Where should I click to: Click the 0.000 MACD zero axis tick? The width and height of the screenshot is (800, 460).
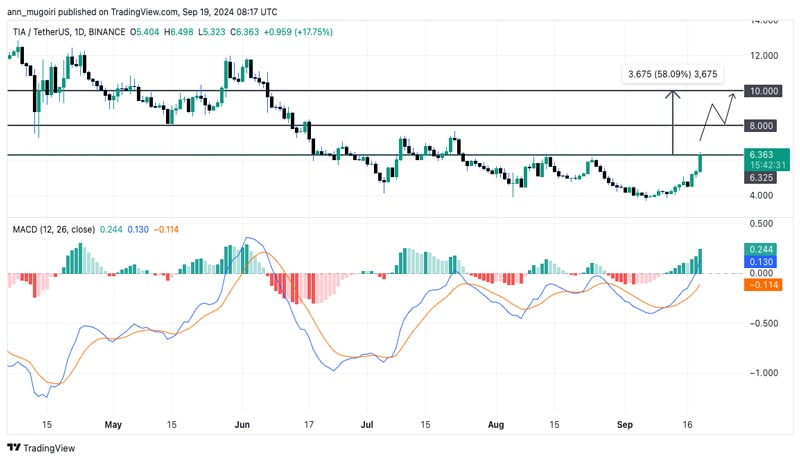click(x=761, y=273)
